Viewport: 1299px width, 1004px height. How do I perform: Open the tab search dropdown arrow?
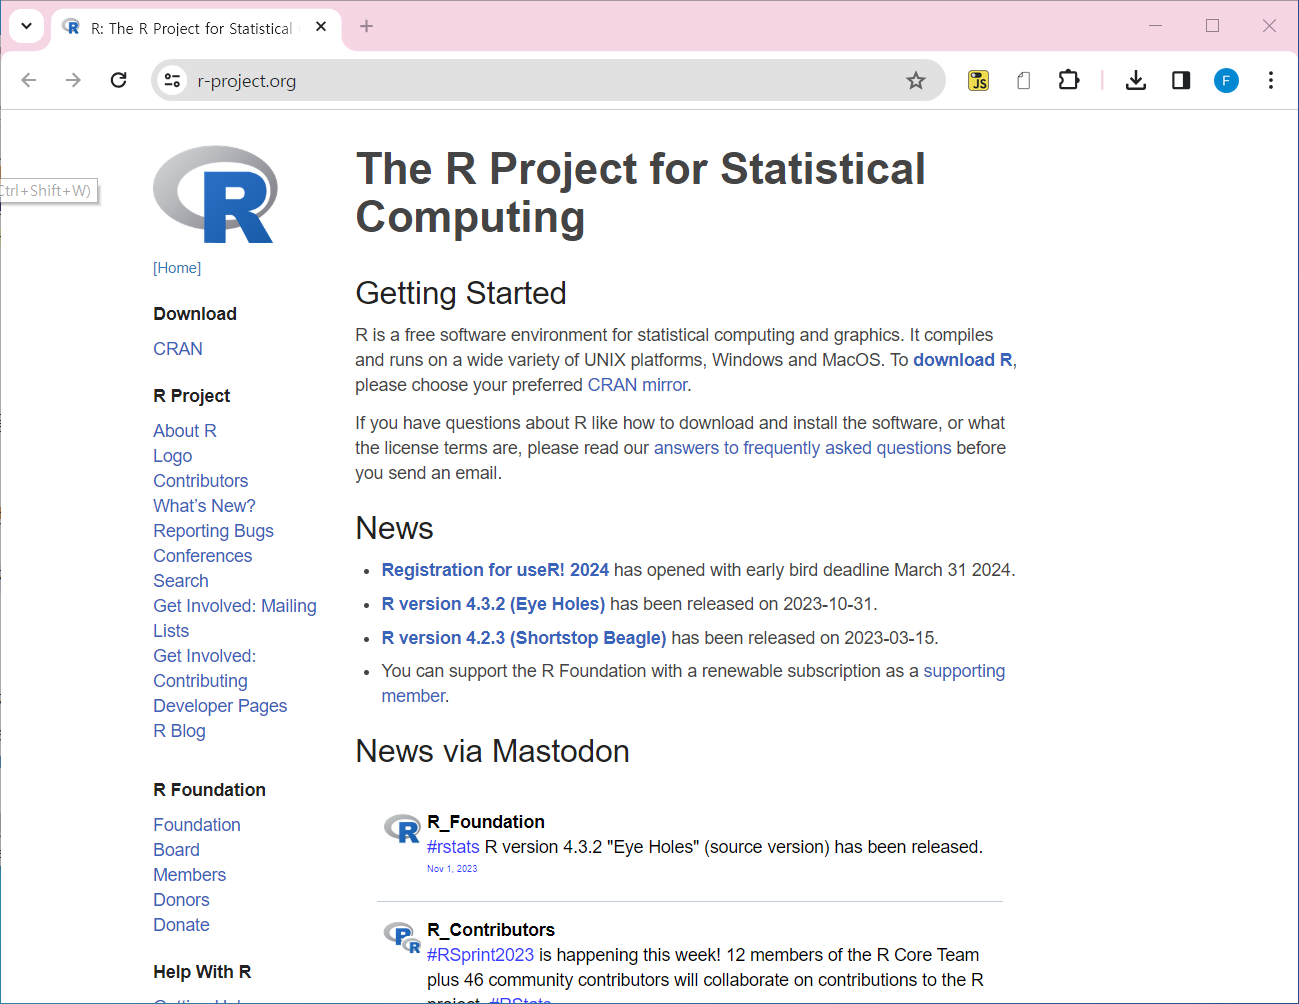pyautogui.click(x=27, y=26)
